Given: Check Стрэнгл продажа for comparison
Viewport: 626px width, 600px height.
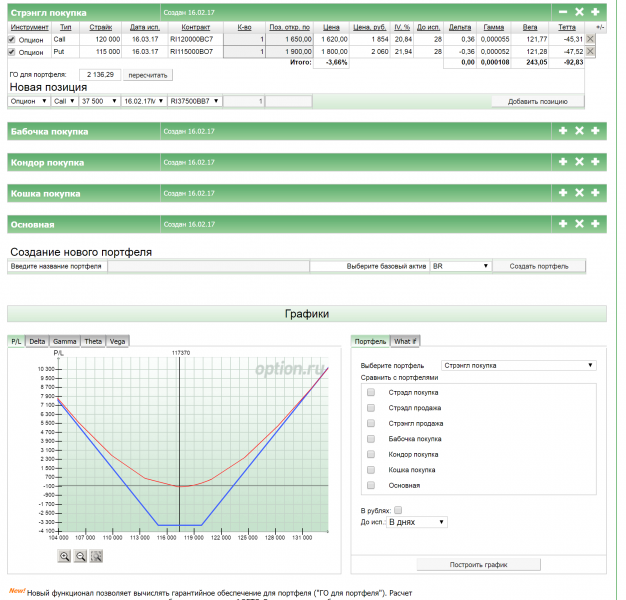Looking at the screenshot, I should (x=371, y=423).
